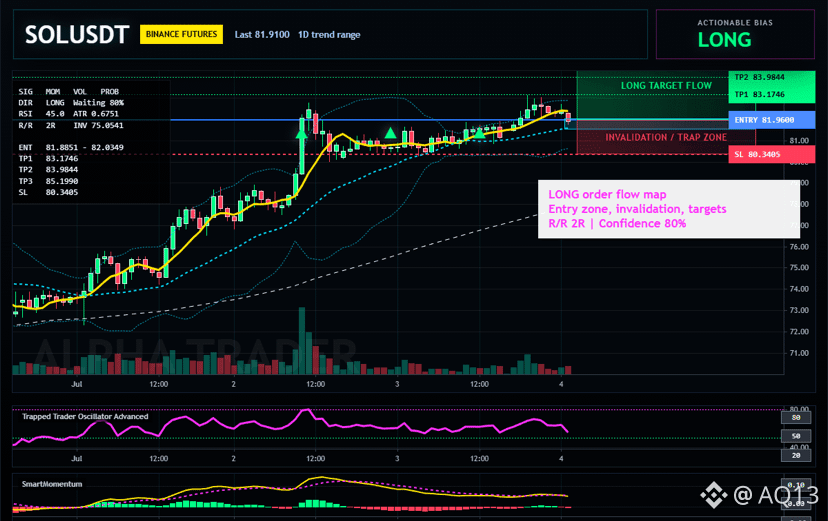Click the 74.00 price axis label
Screen dimensions: 828x521
coord(798,289)
